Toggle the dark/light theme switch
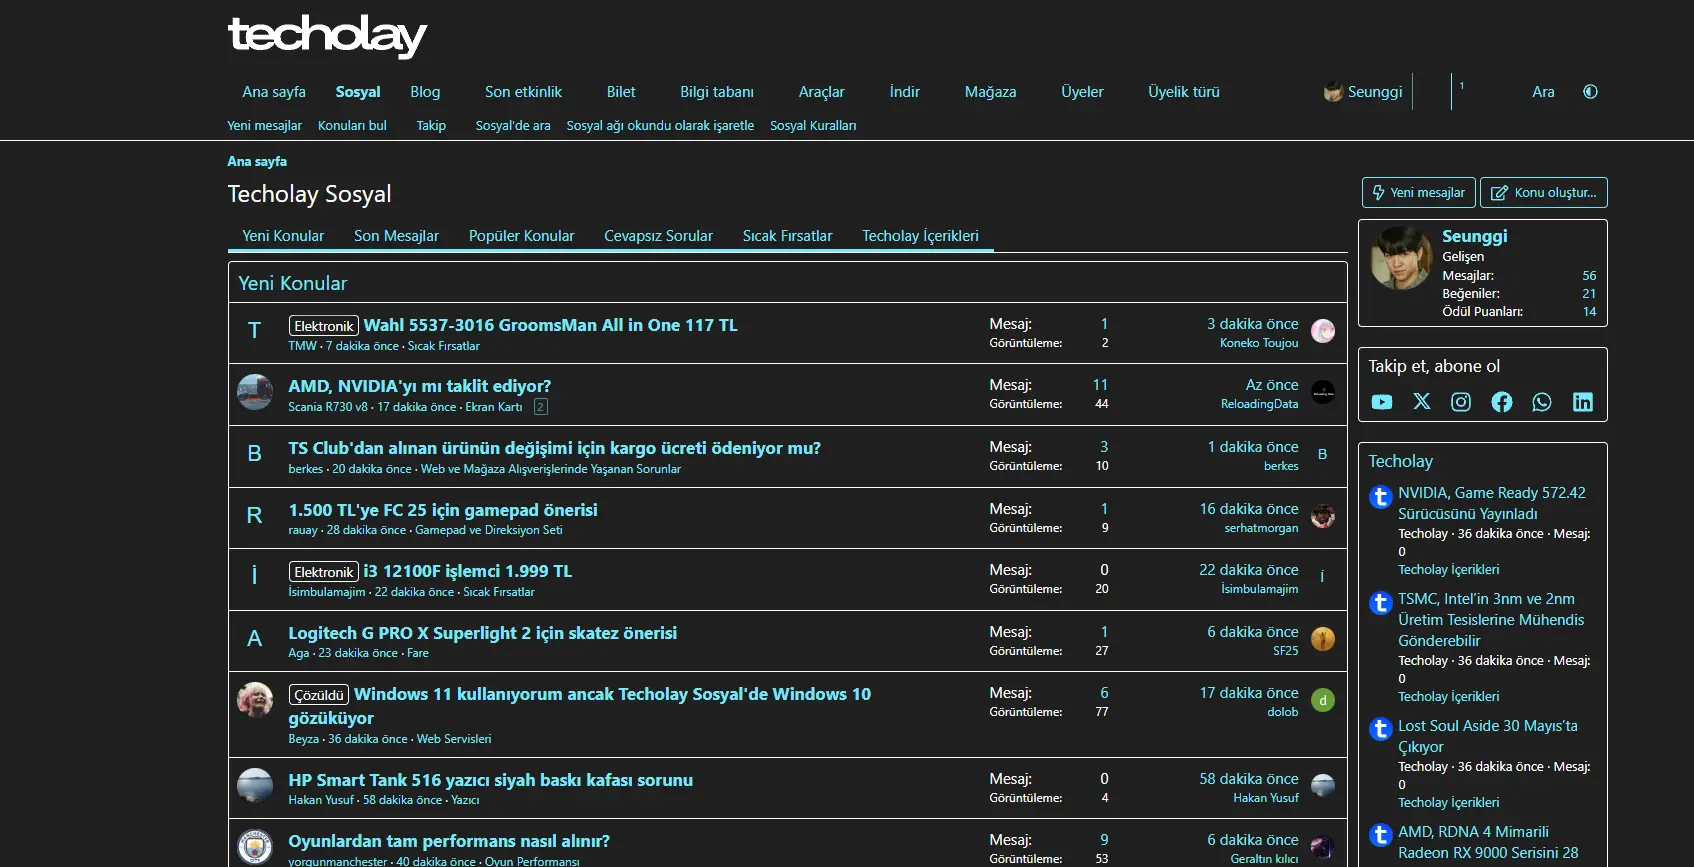This screenshot has width=1694, height=867. (1590, 92)
